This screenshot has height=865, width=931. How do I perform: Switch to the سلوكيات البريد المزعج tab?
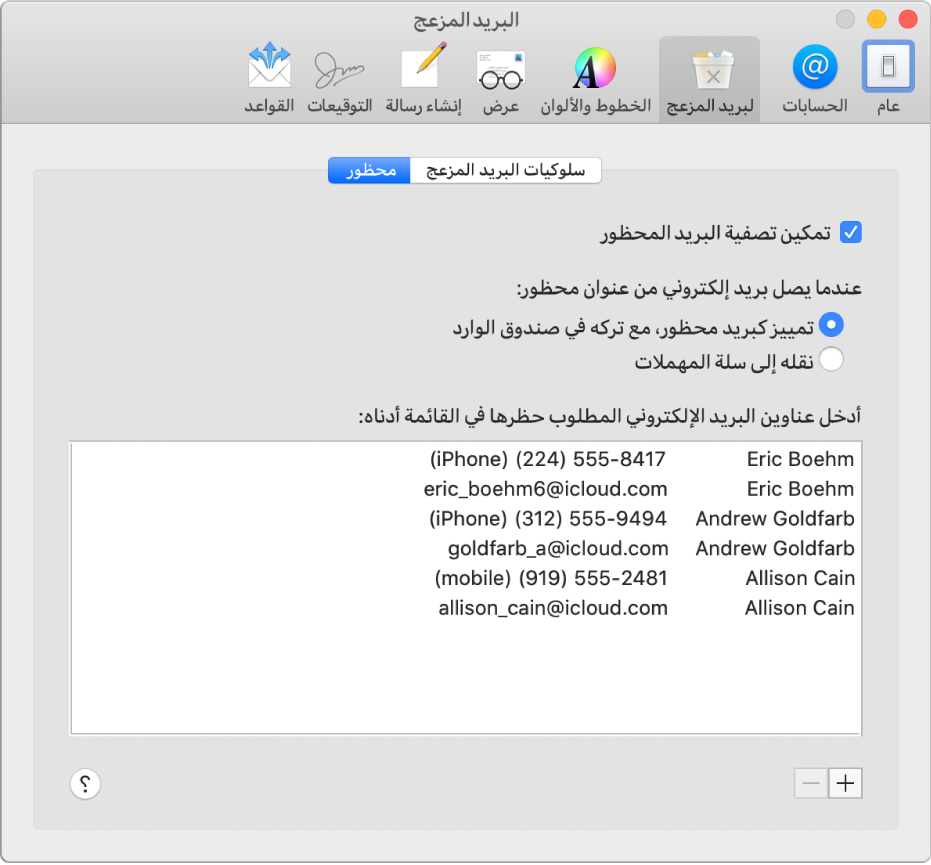505,170
